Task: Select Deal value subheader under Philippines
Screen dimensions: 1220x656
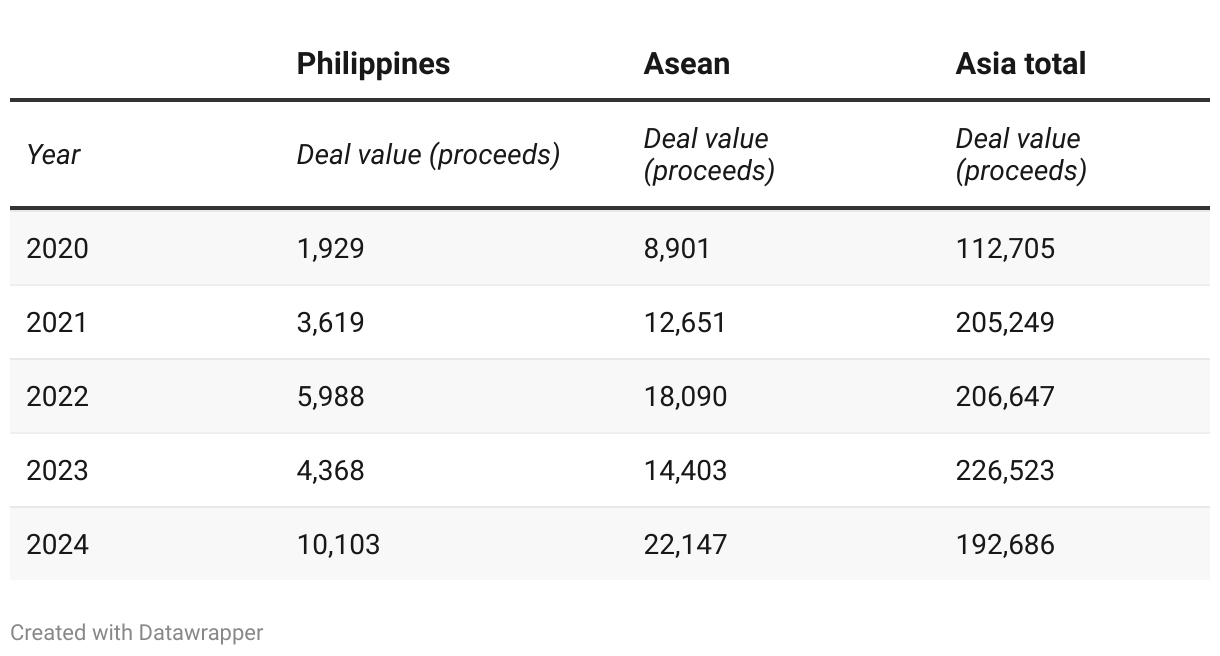Action: pyautogui.click(x=428, y=155)
